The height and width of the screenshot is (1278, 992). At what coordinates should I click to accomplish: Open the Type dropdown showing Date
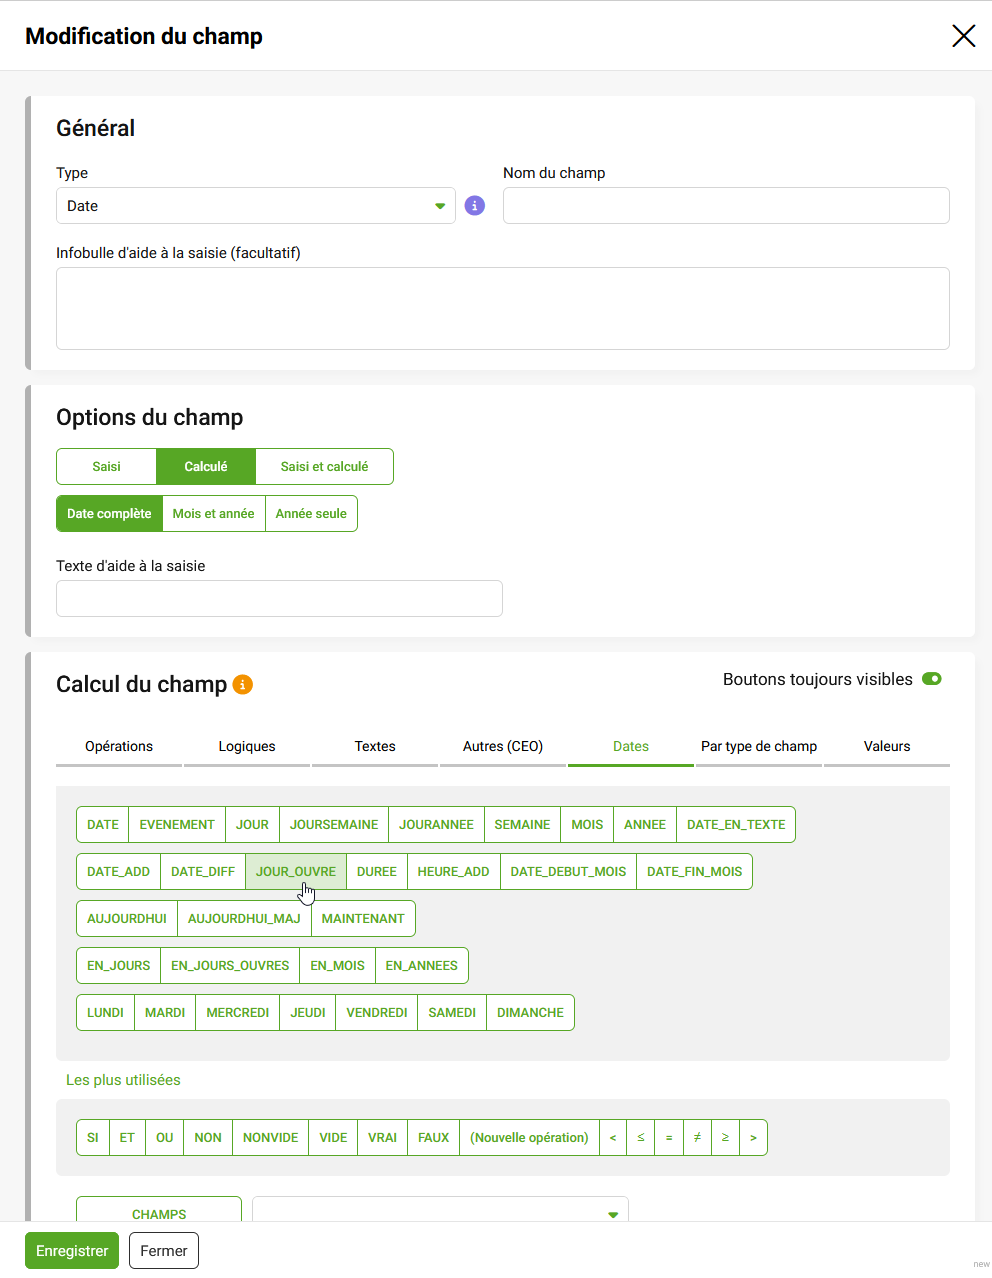(256, 206)
